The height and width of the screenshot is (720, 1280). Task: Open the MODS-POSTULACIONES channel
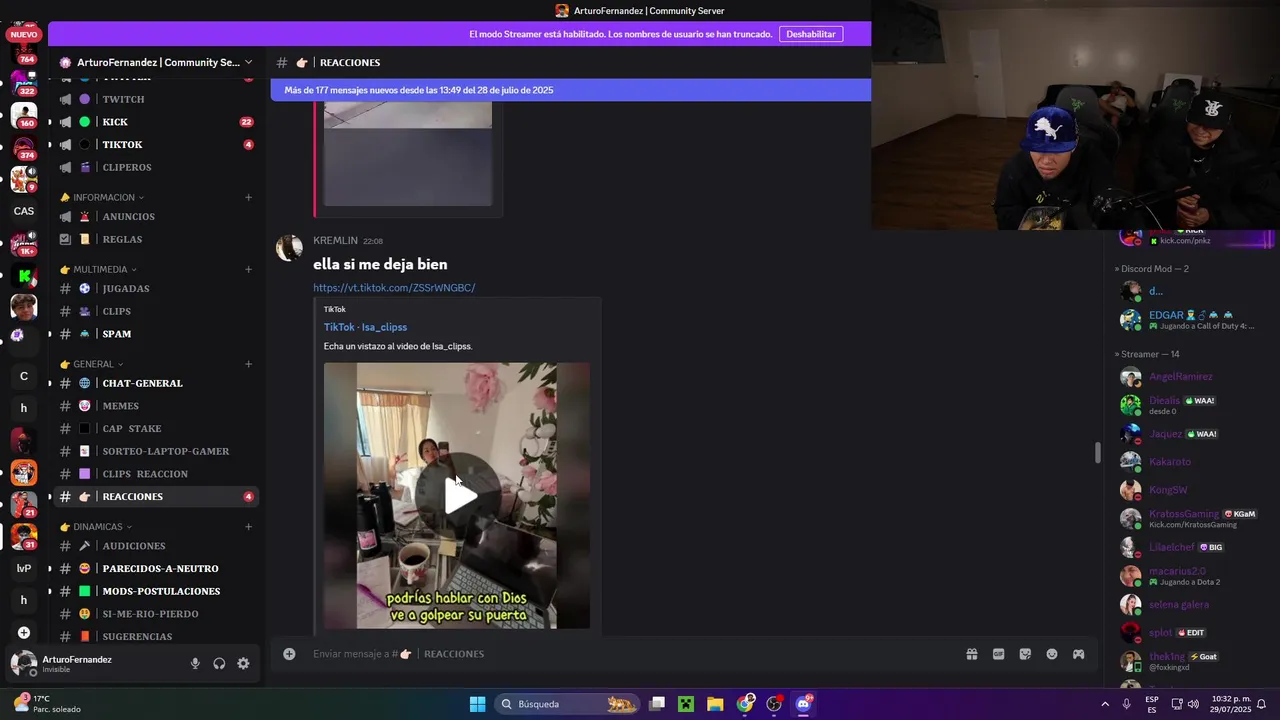(x=156, y=591)
